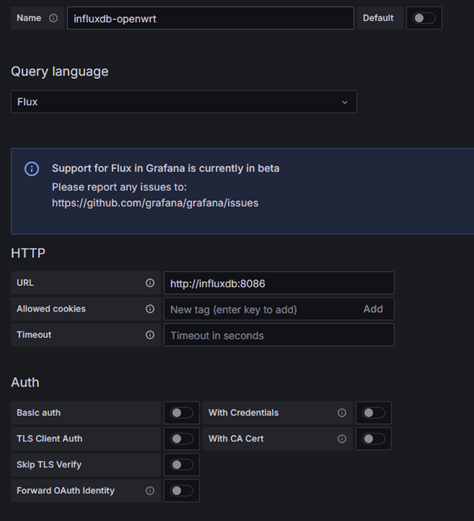This screenshot has height=521, width=474.
Task: Click the 'Default' label
Action: pyautogui.click(x=378, y=18)
